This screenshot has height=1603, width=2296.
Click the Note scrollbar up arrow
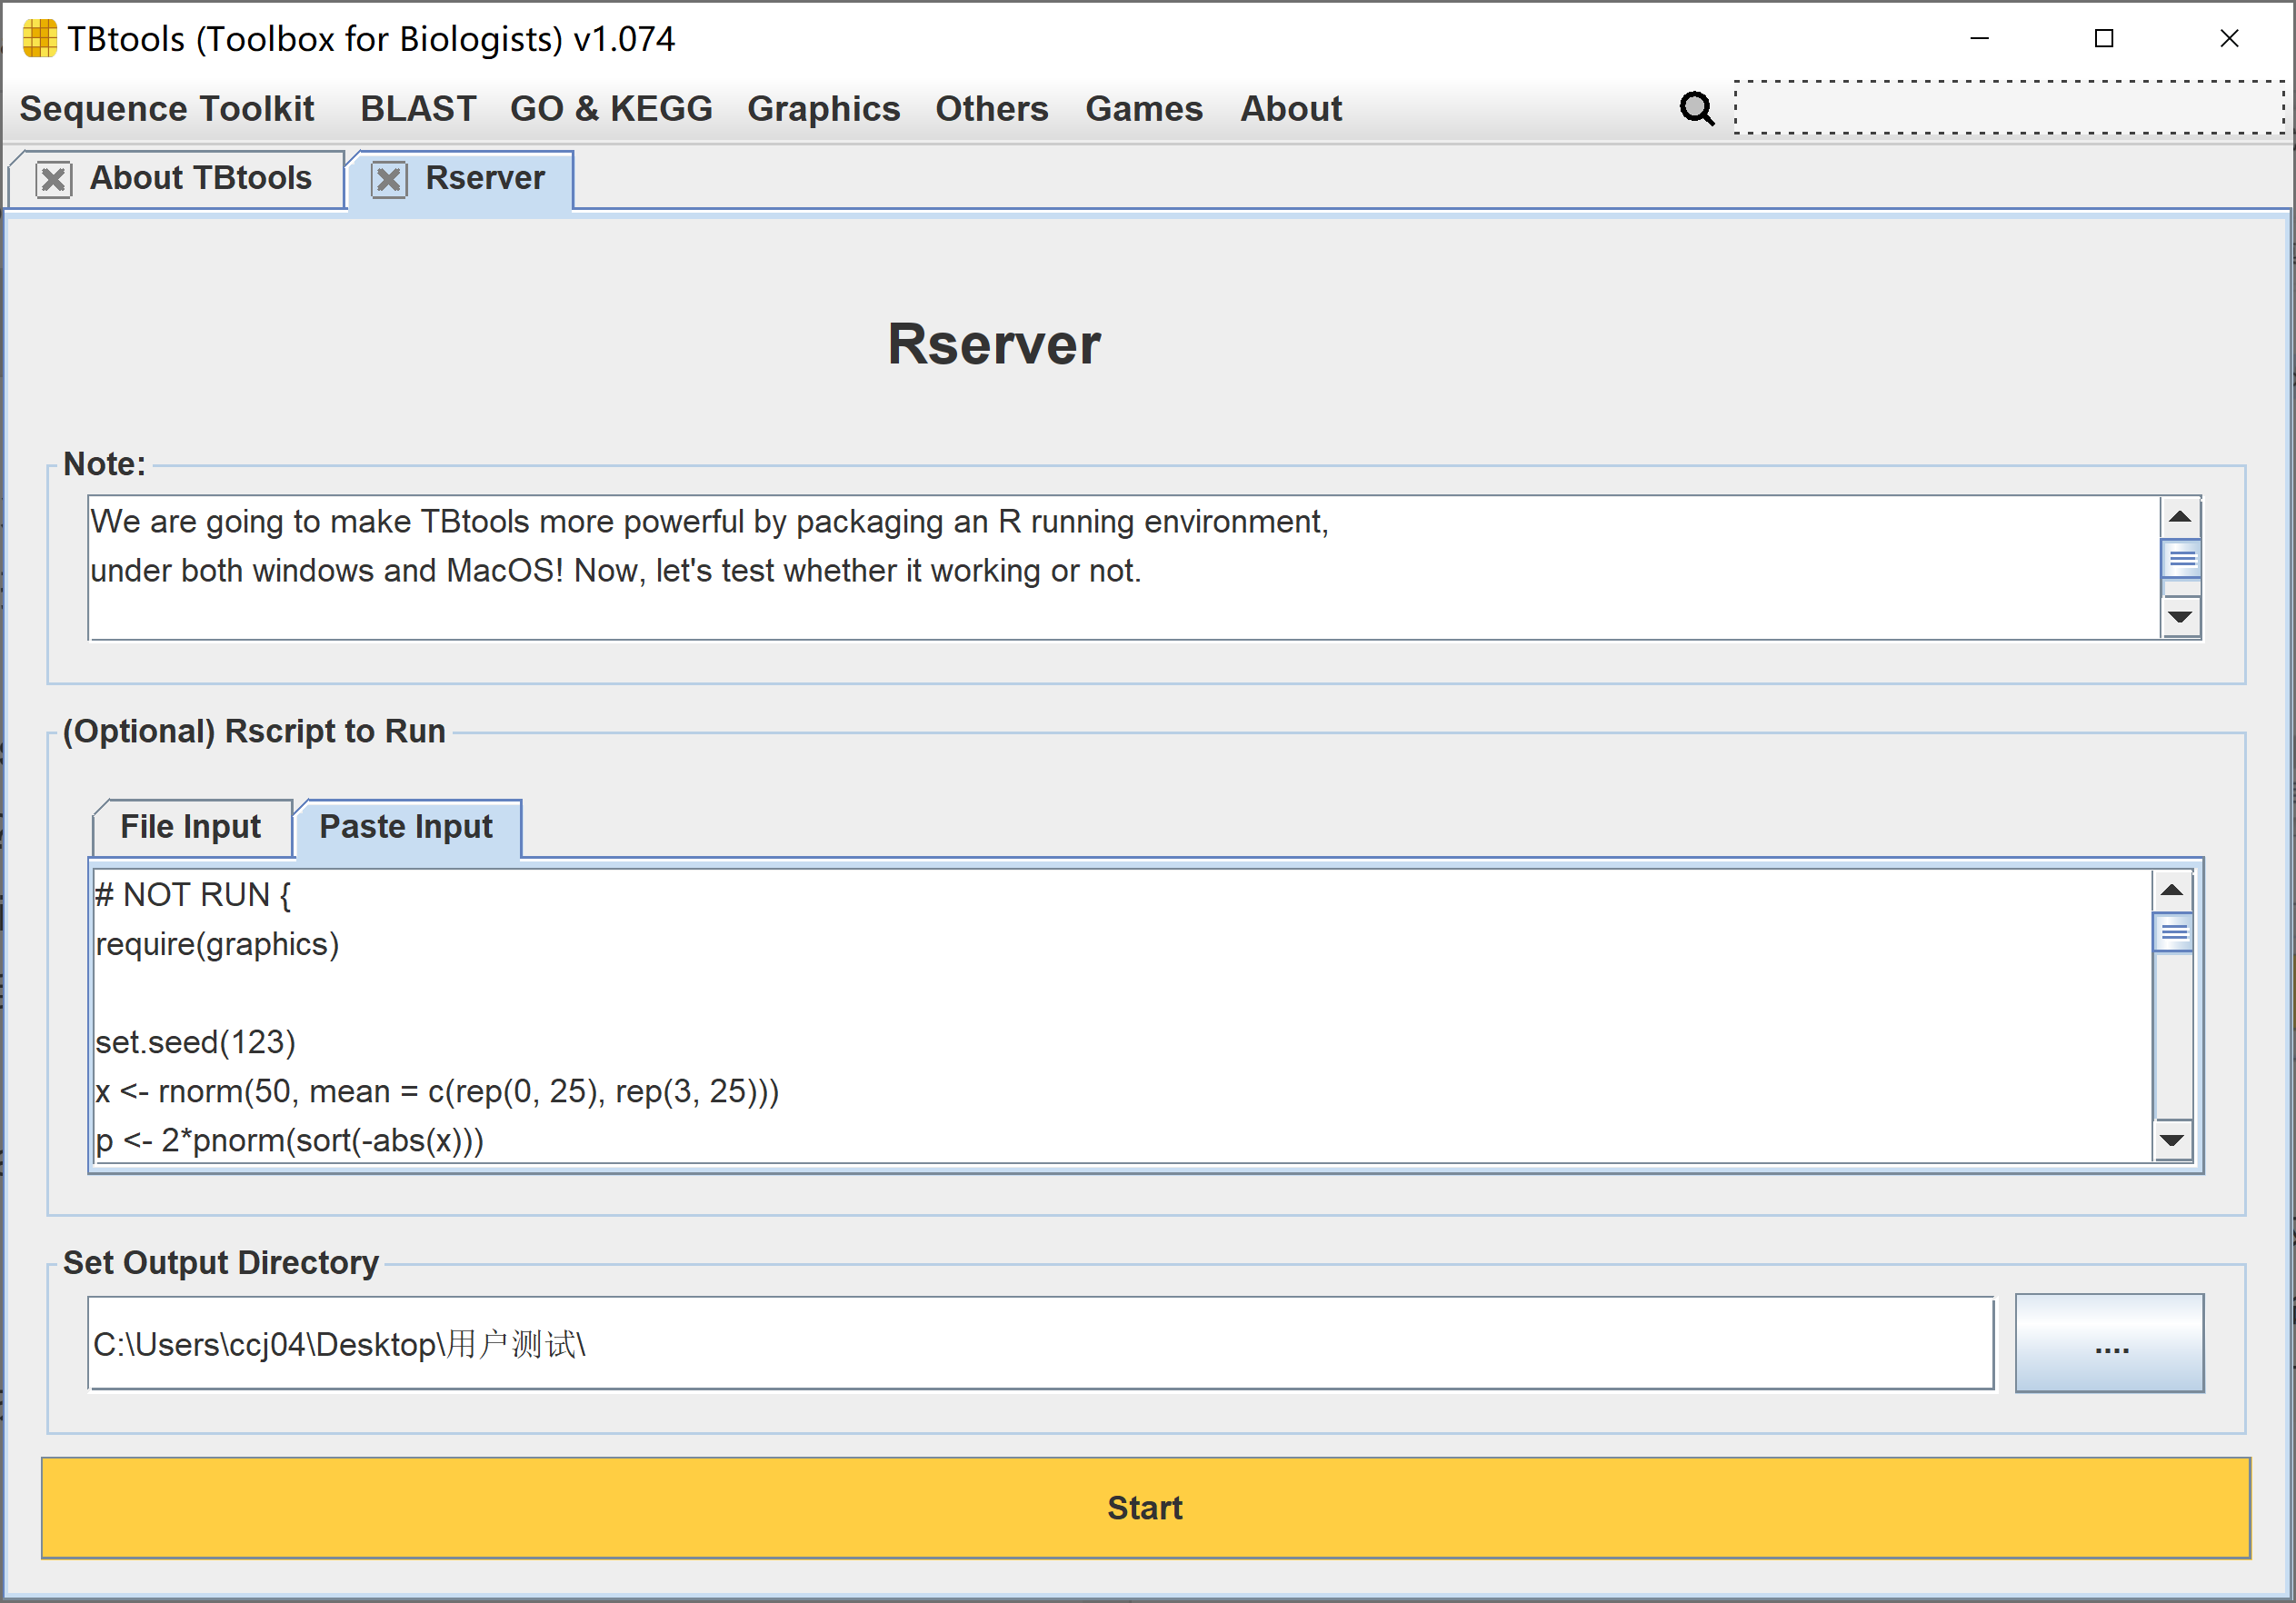pyautogui.click(x=2180, y=517)
